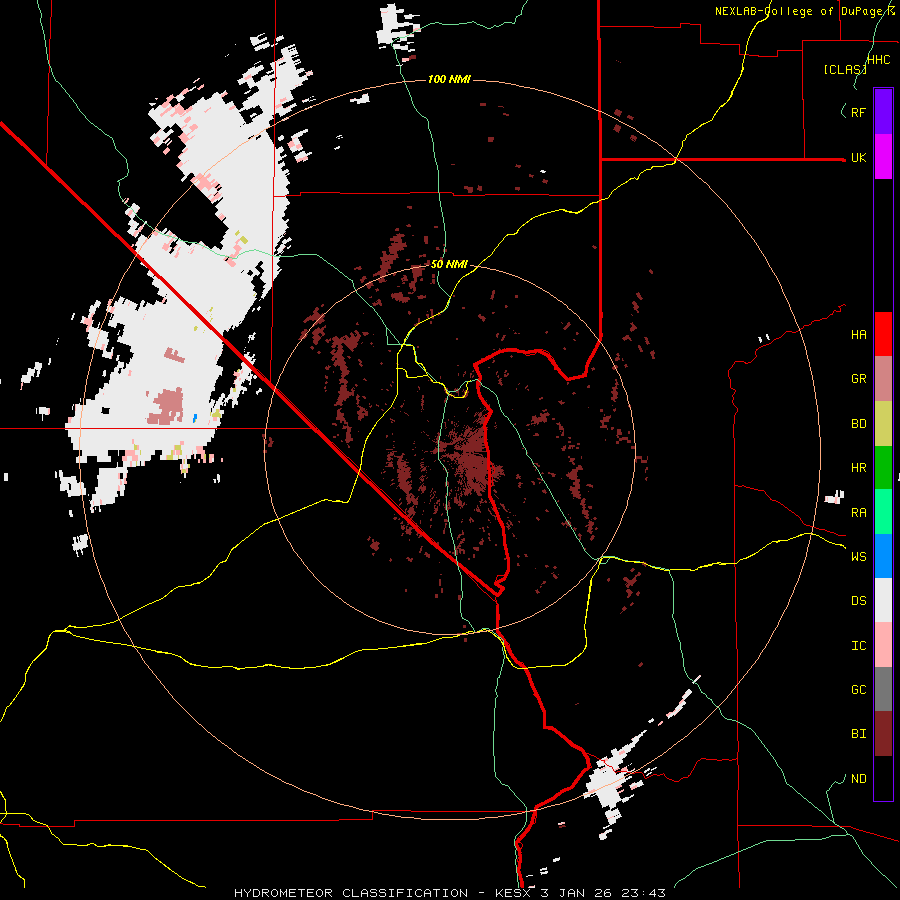
Task: Click the BD yellow-green legend swatch
Action: pyautogui.click(x=883, y=423)
